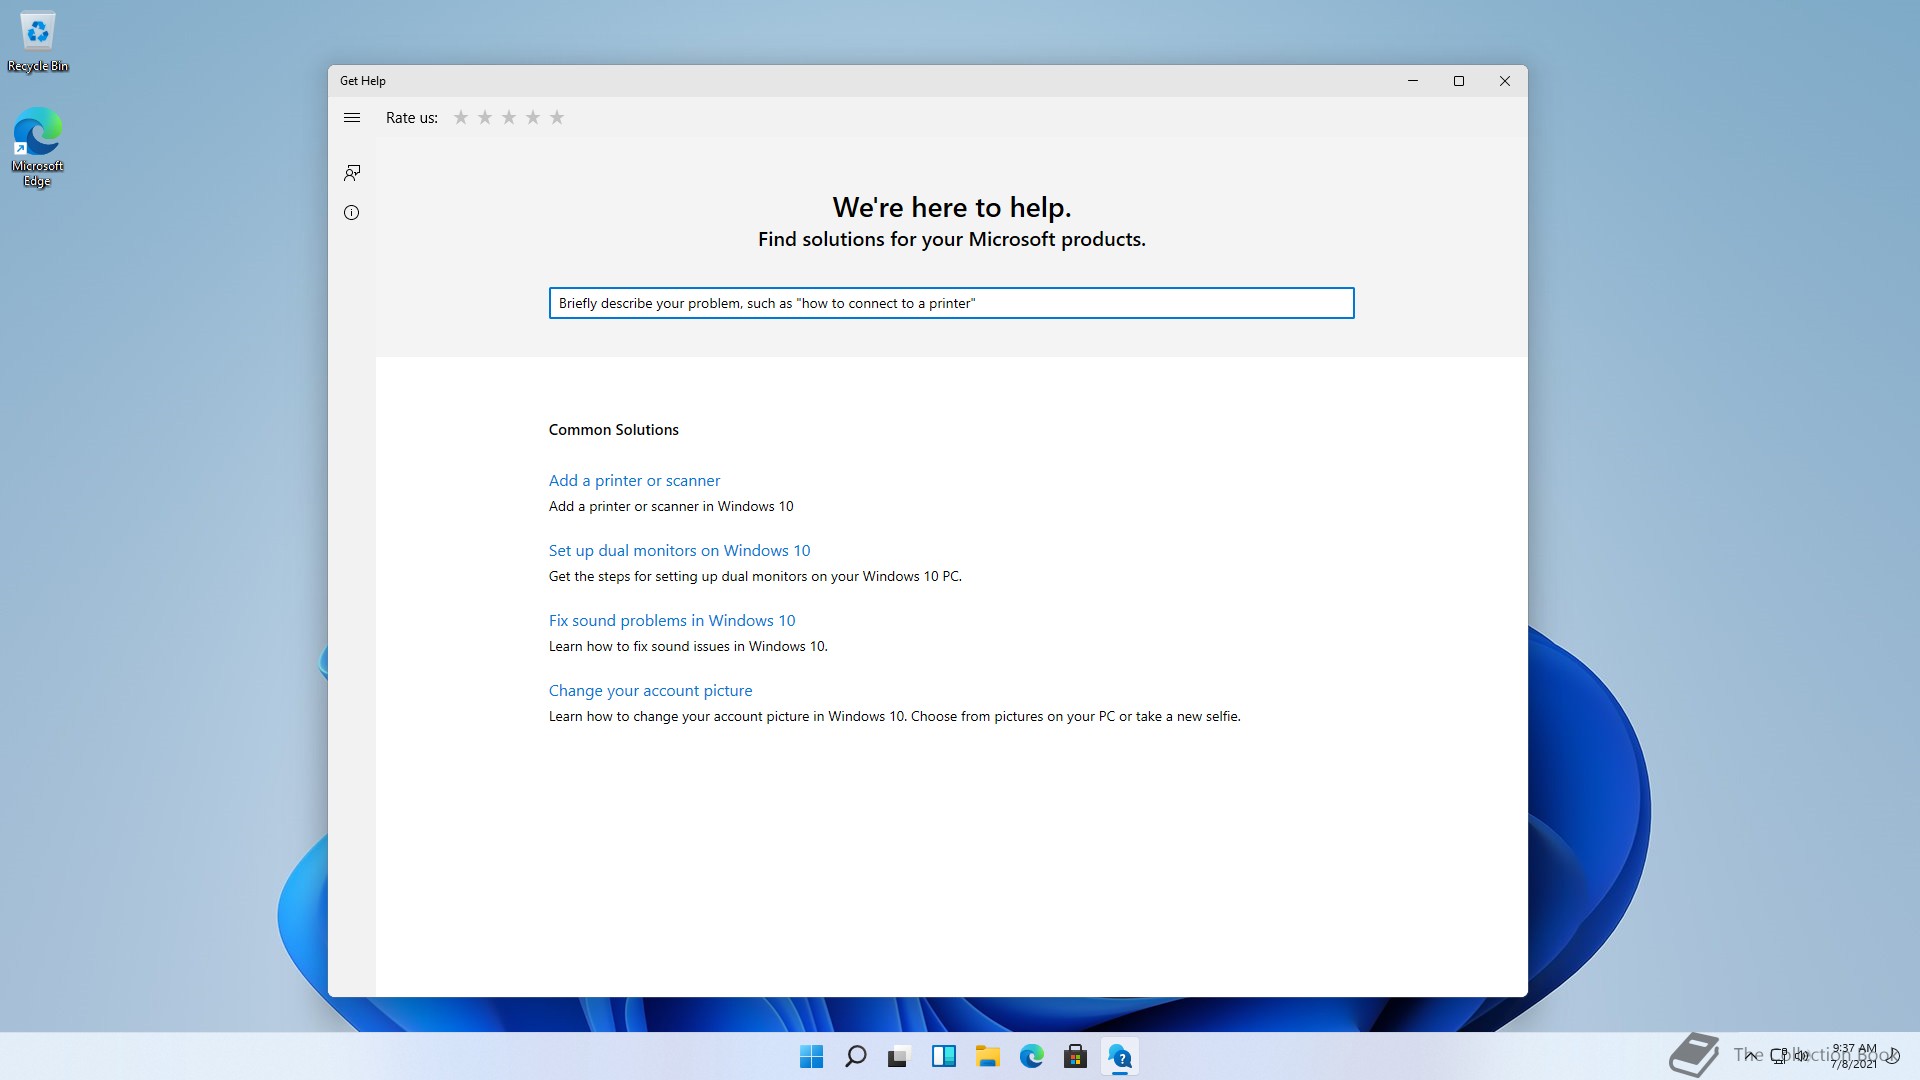Viewport: 1920px width, 1080px height.
Task: Open taskbar Search
Action: pyautogui.click(x=855, y=1056)
